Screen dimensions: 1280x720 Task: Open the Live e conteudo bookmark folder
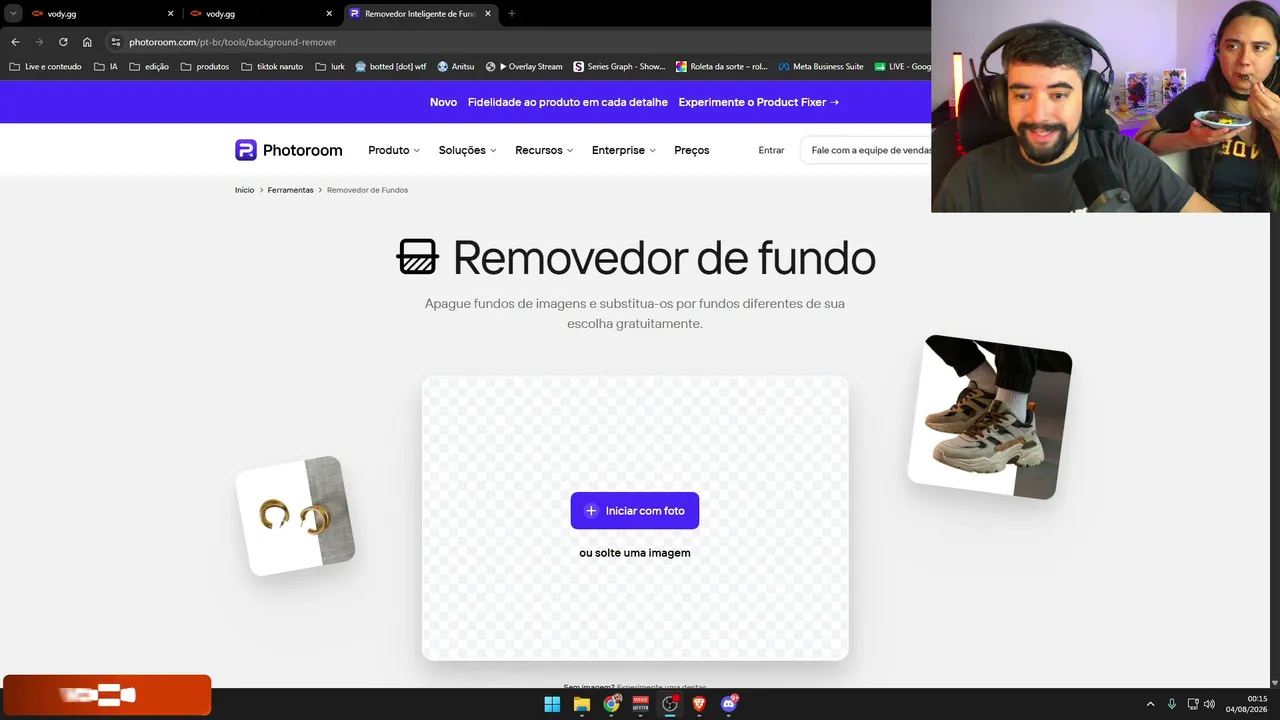tap(45, 67)
